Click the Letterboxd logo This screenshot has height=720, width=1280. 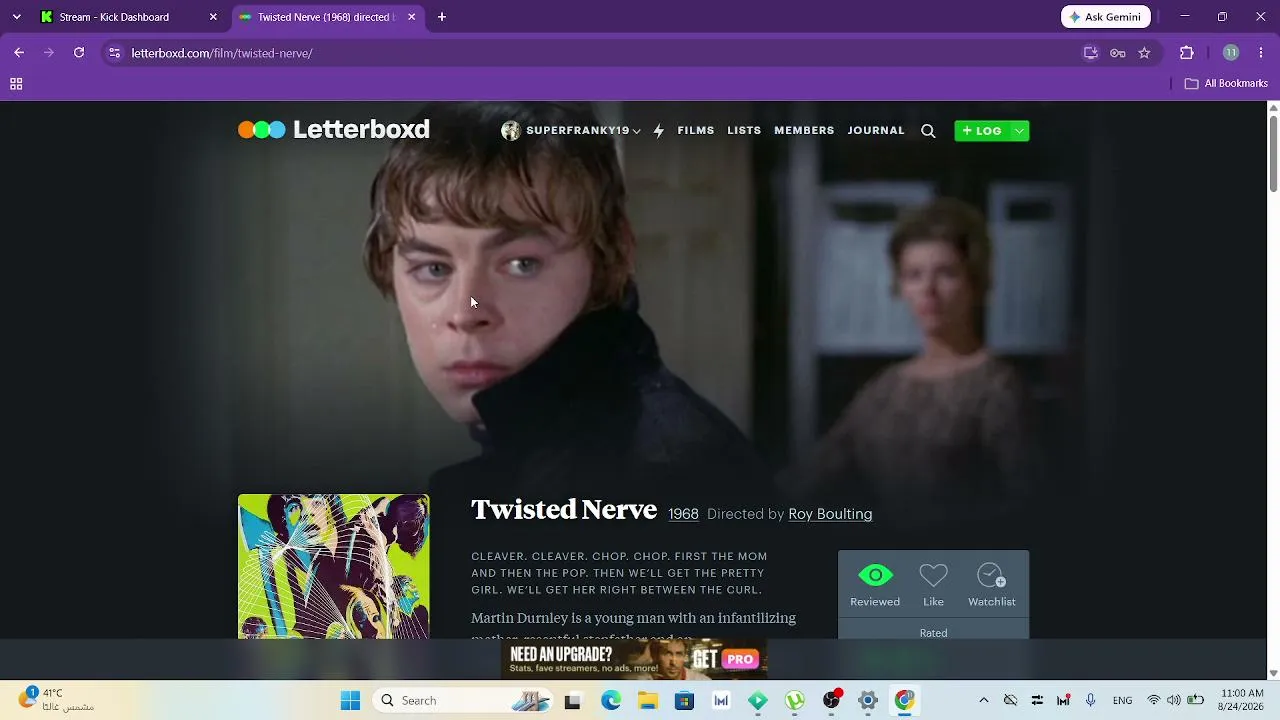pos(334,129)
